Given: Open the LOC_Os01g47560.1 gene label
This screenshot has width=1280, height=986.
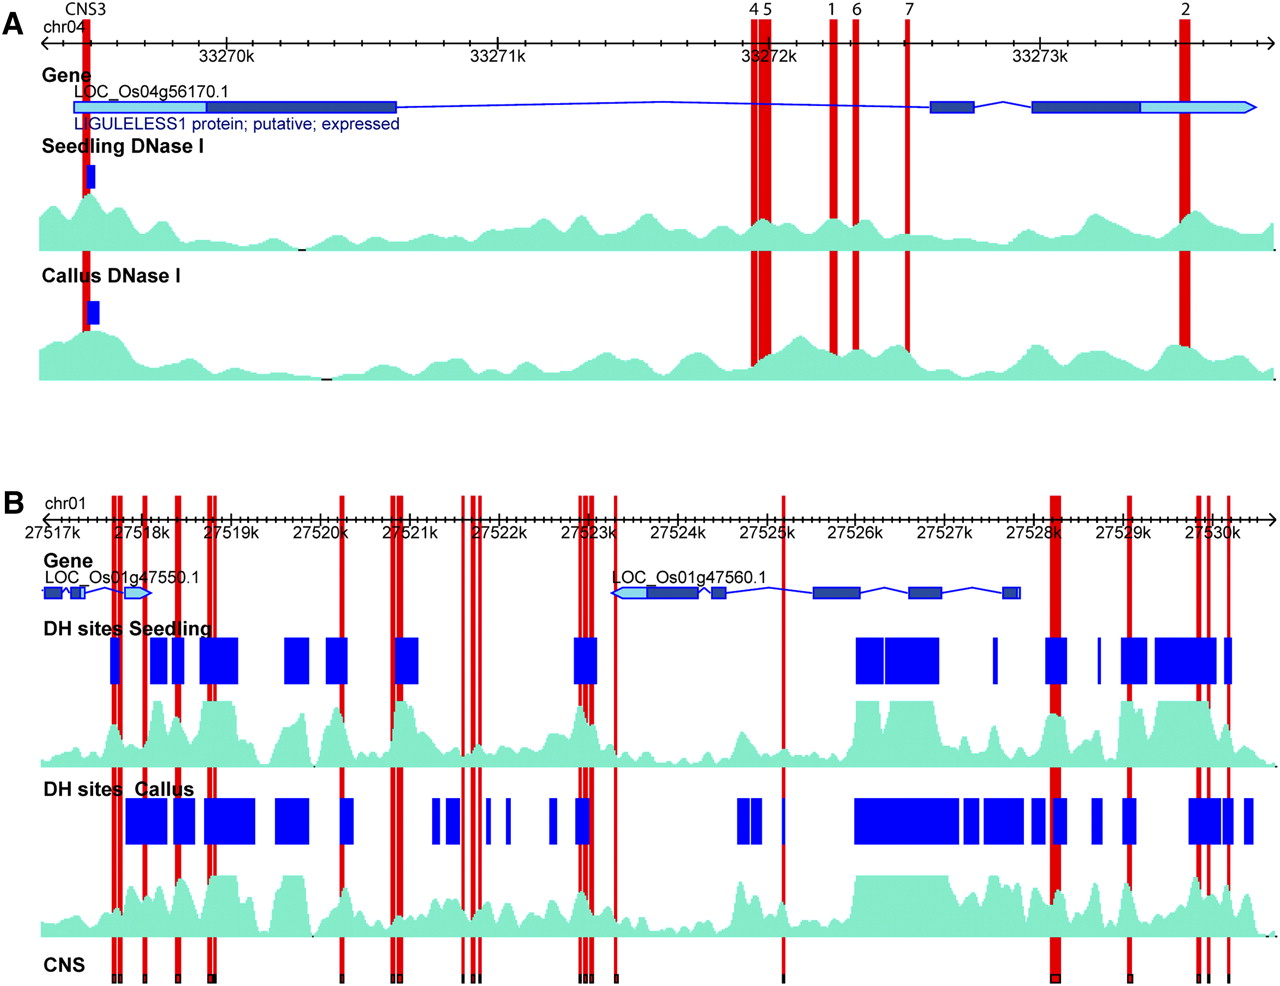Looking at the screenshot, I should tap(689, 578).
